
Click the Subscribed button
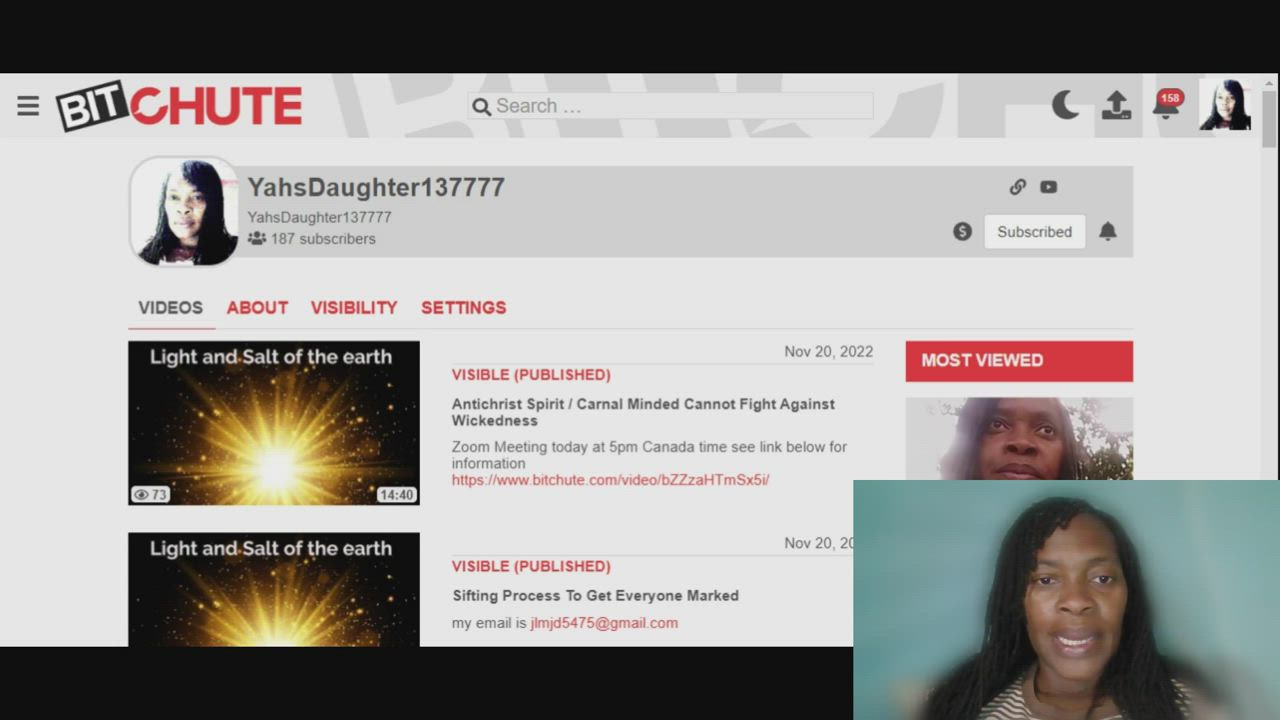pyautogui.click(x=1034, y=232)
